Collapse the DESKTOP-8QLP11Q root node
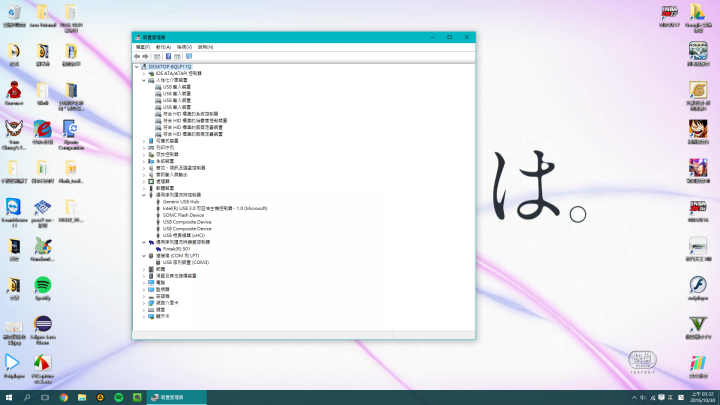 (x=137, y=67)
